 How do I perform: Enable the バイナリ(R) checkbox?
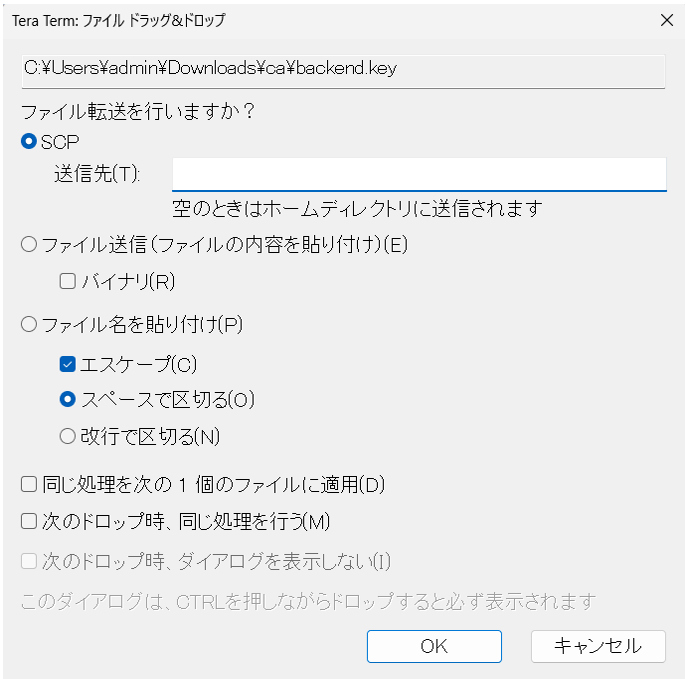point(68,282)
